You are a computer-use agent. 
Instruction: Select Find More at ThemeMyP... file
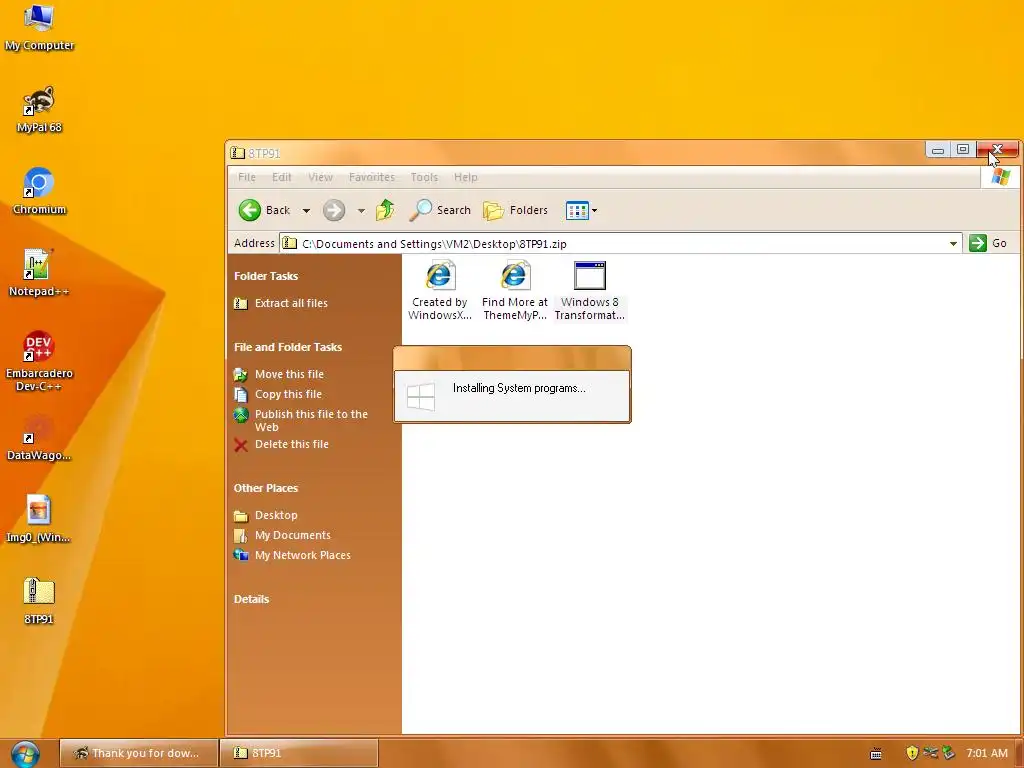click(x=515, y=291)
